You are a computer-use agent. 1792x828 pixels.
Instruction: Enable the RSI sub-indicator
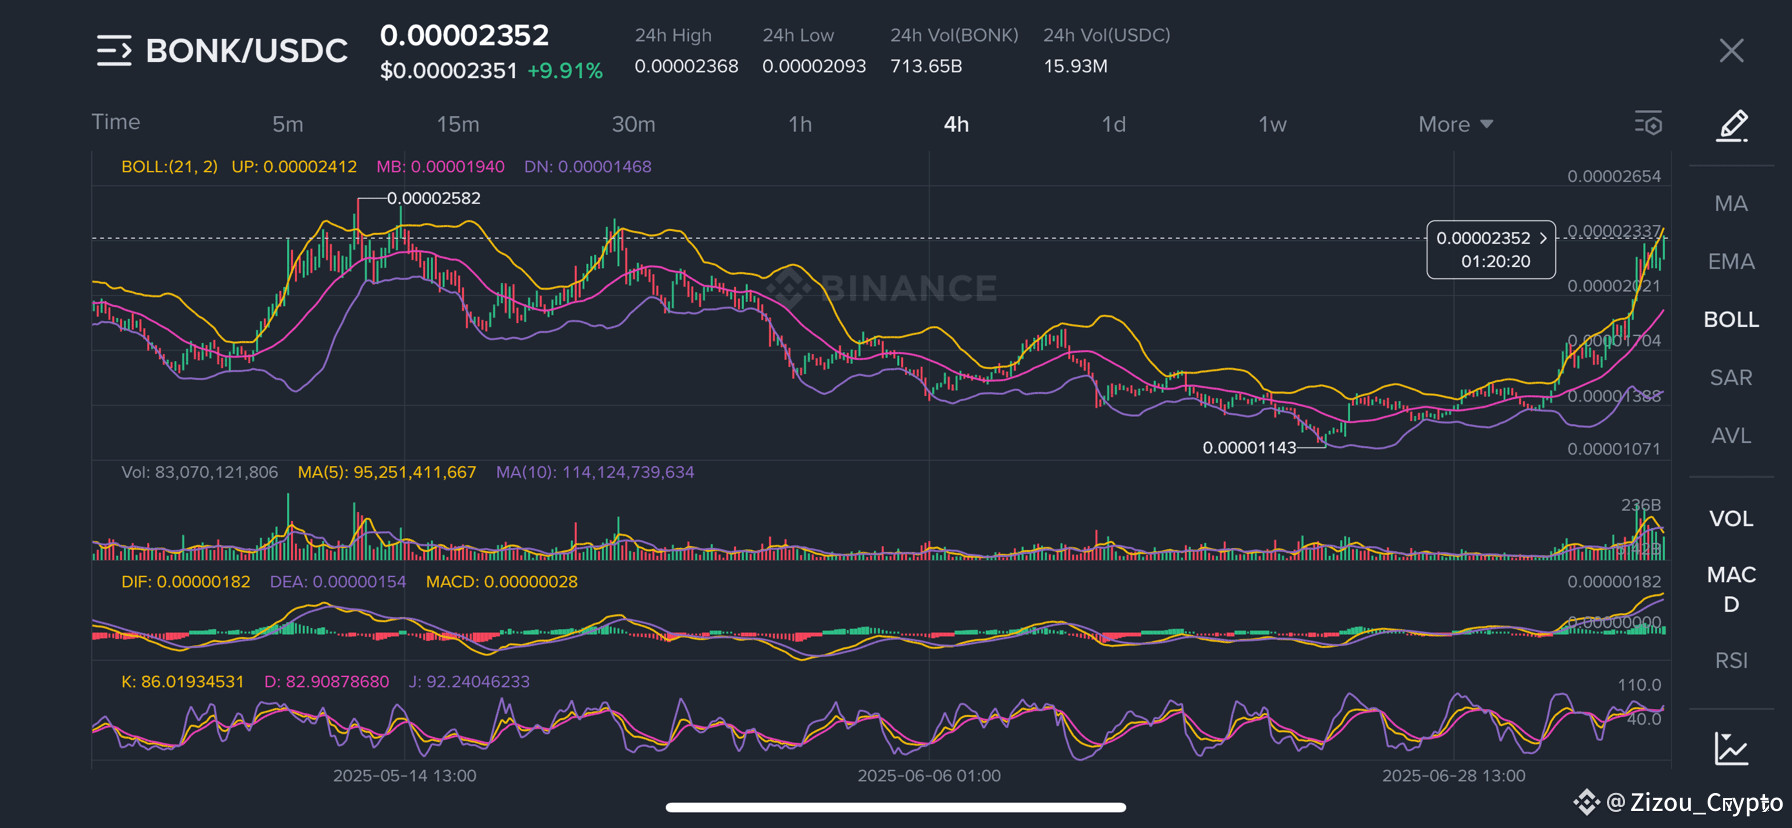1731,661
